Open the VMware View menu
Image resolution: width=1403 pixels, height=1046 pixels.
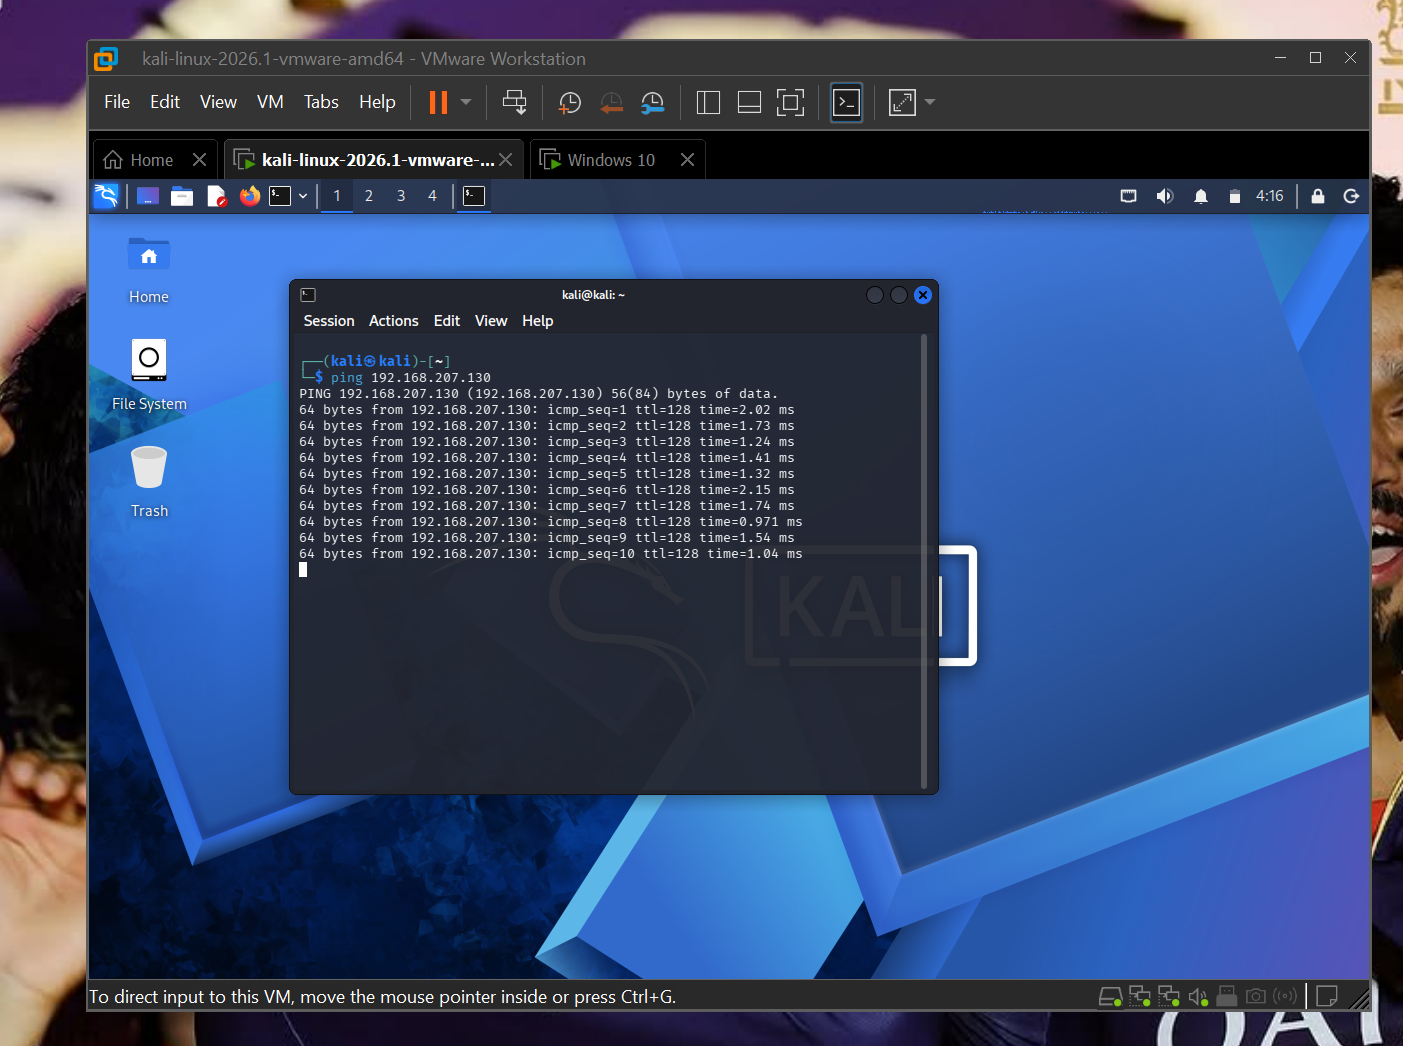[218, 102]
